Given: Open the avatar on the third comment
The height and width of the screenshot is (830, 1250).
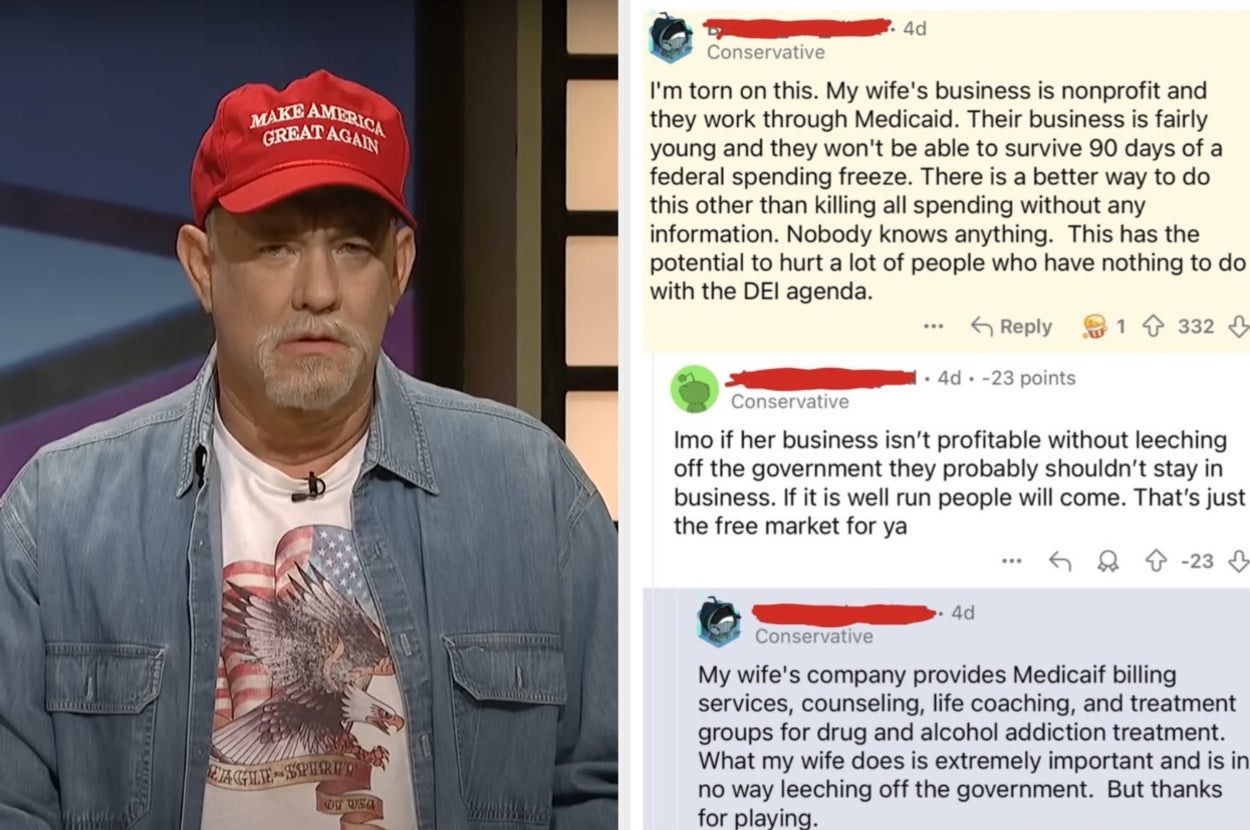Looking at the screenshot, I should coord(719,622).
